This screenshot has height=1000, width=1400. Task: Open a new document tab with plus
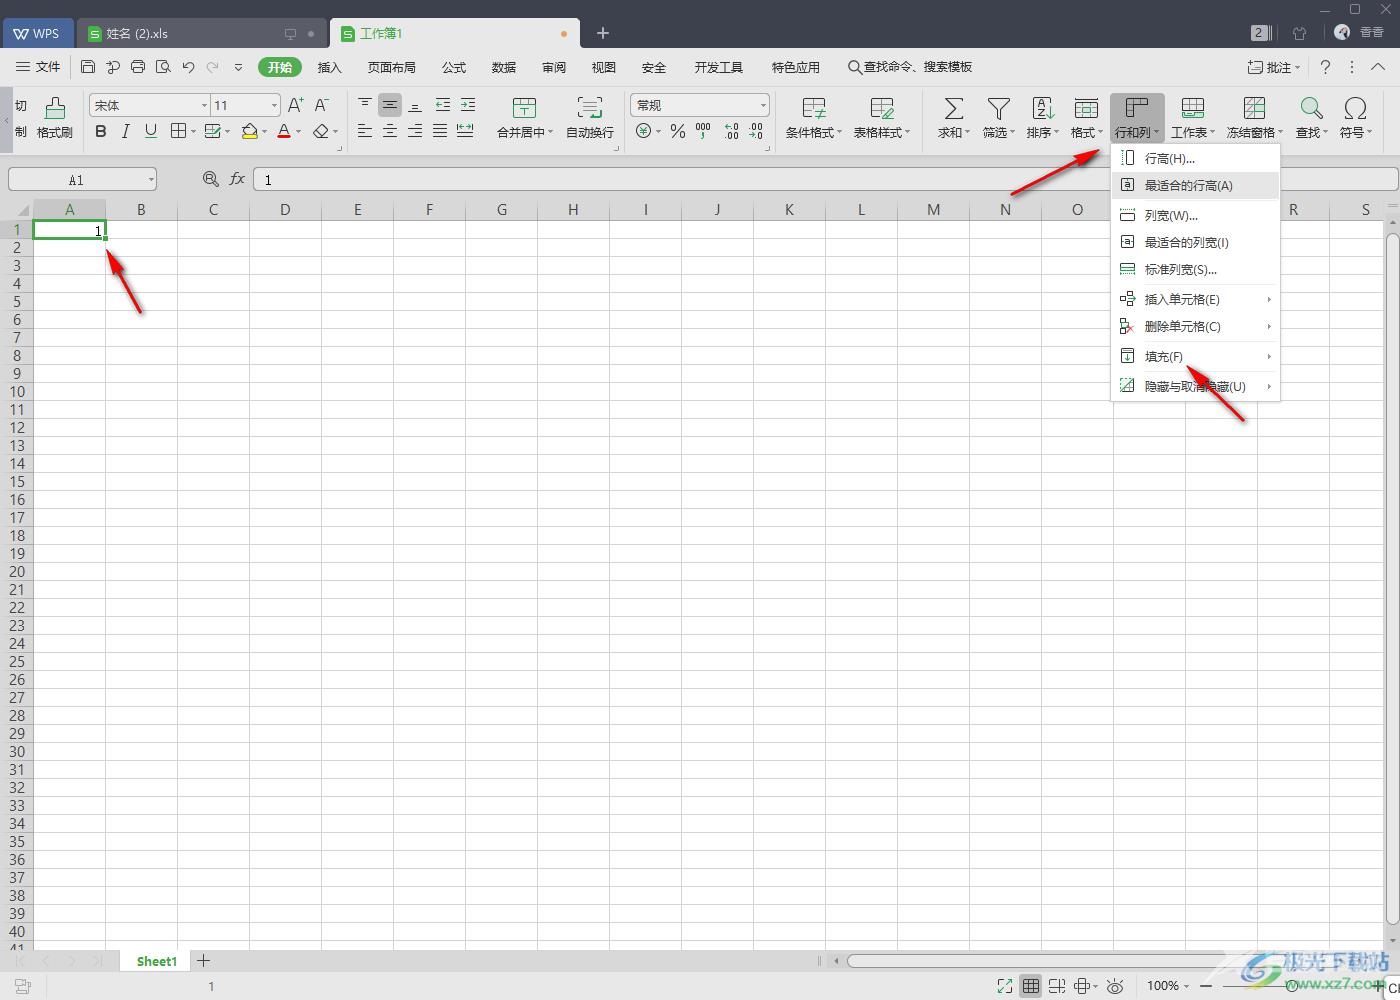(602, 33)
